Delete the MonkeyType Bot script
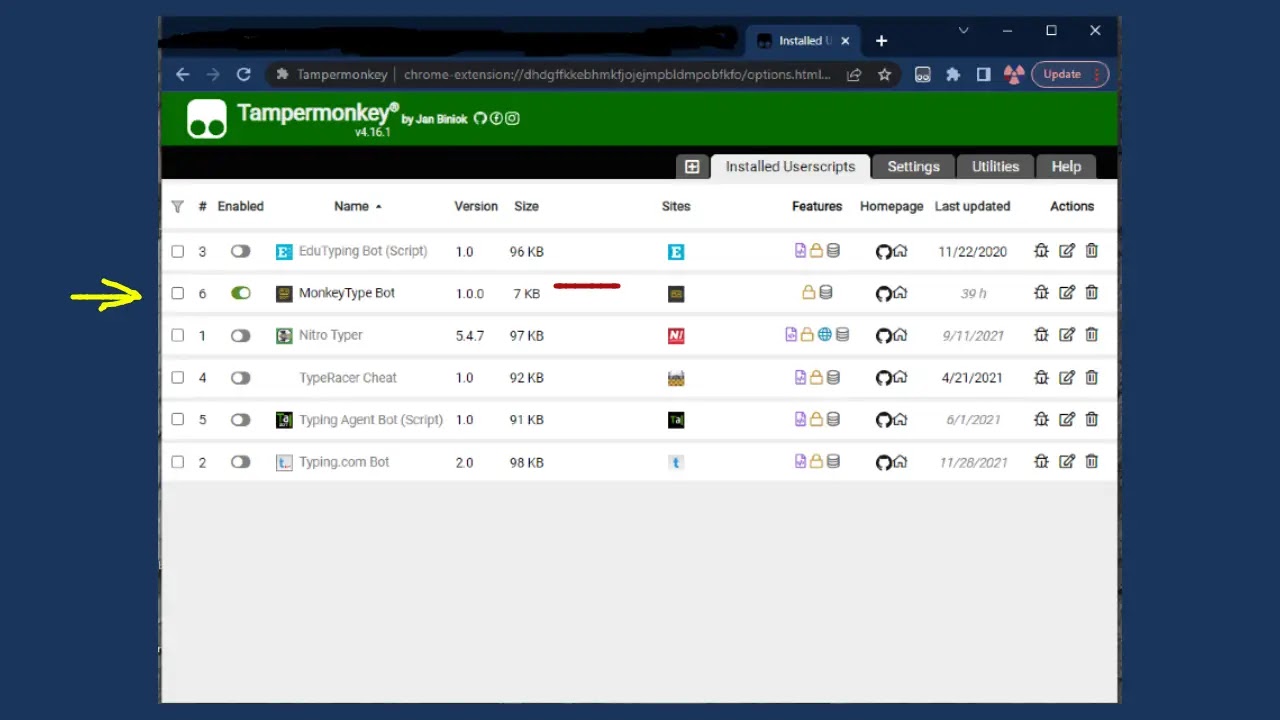The height and width of the screenshot is (720, 1280). tap(1092, 293)
